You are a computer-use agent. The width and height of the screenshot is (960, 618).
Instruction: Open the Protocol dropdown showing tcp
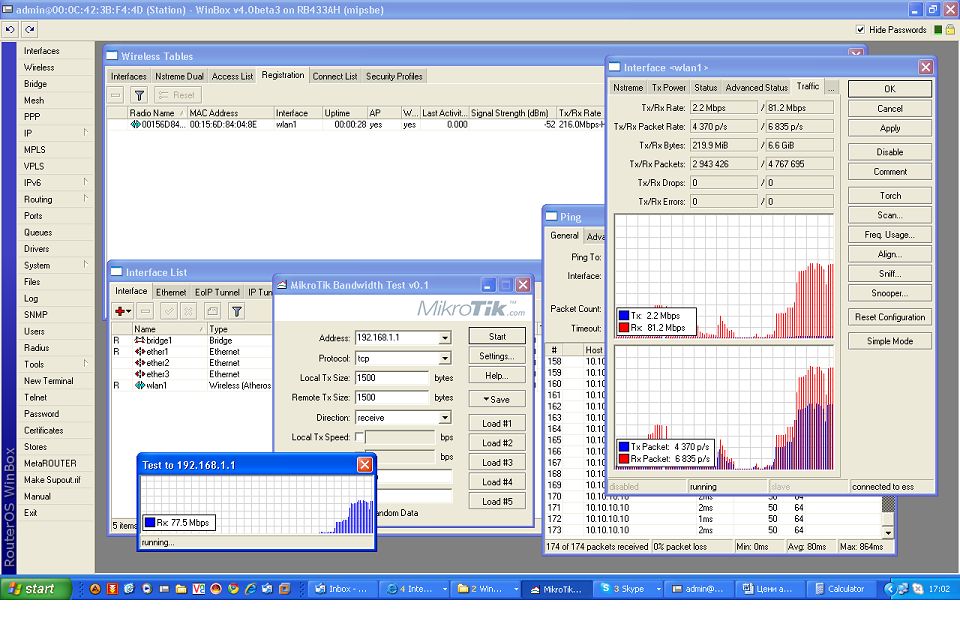(445, 358)
